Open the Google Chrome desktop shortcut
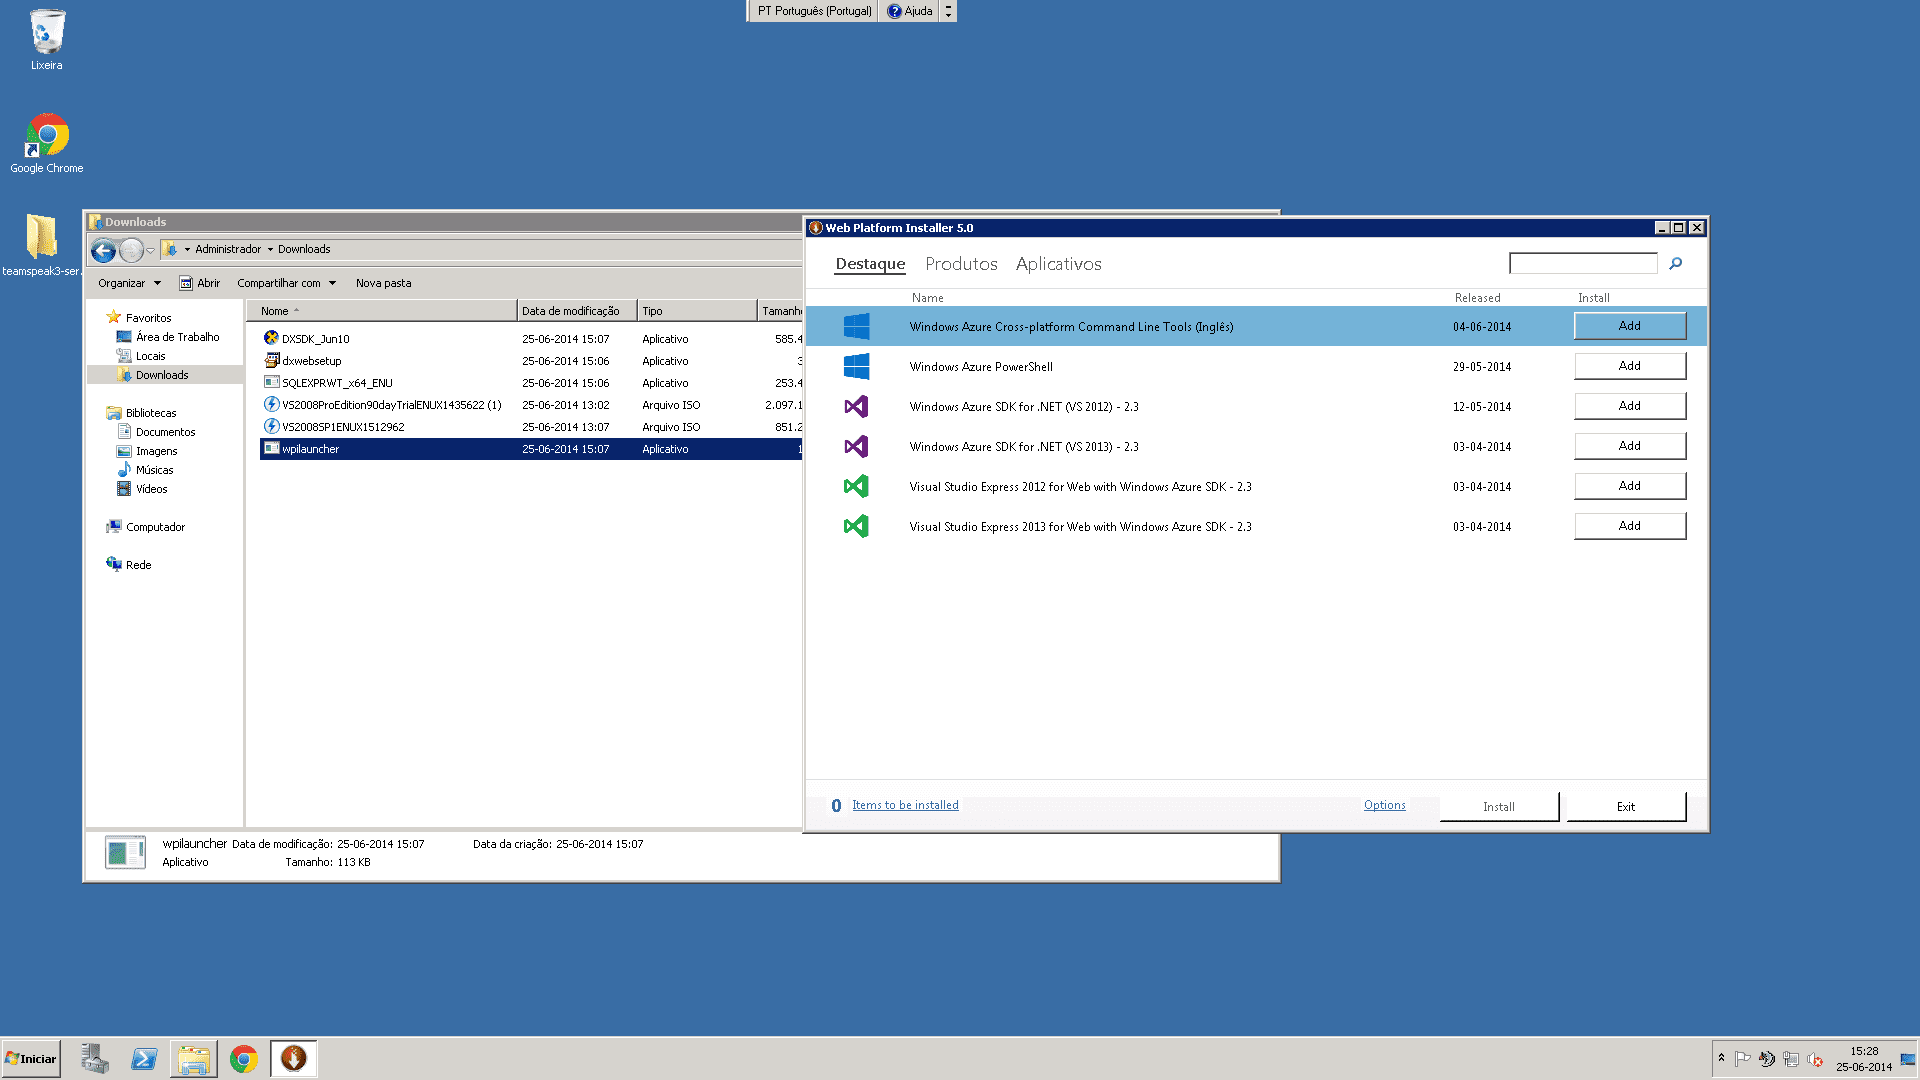The width and height of the screenshot is (1920, 1080). 47,143
